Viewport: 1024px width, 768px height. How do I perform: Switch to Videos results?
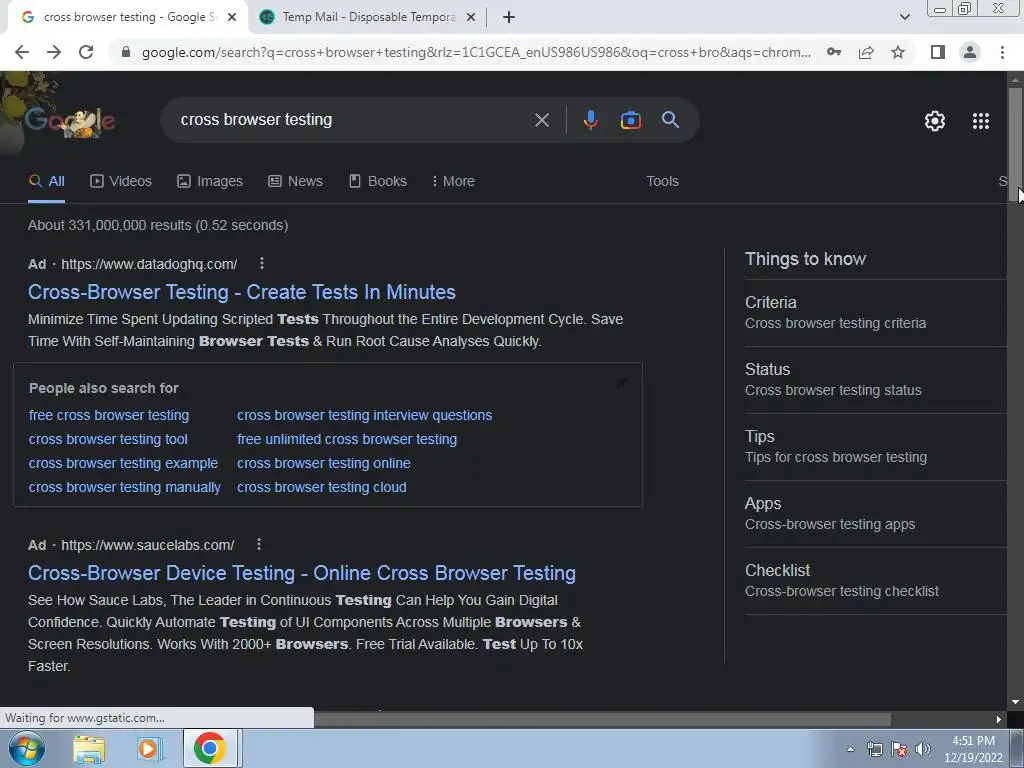(121, 181)
